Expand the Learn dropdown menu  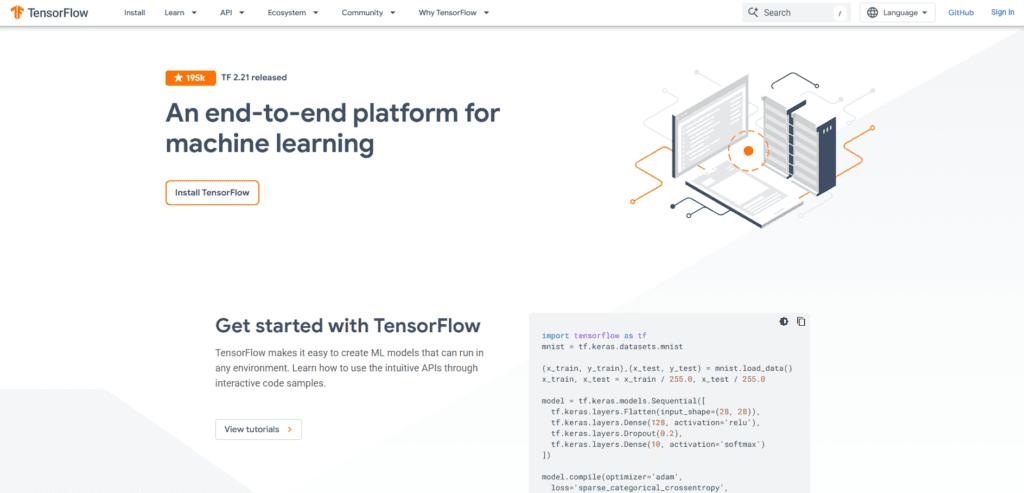tap(180, 12)
